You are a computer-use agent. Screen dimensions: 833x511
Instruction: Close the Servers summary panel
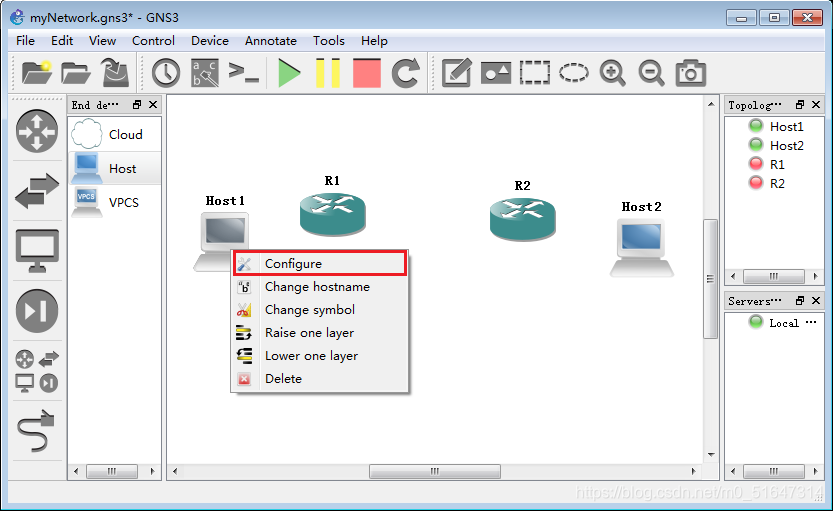pos(816,301)
